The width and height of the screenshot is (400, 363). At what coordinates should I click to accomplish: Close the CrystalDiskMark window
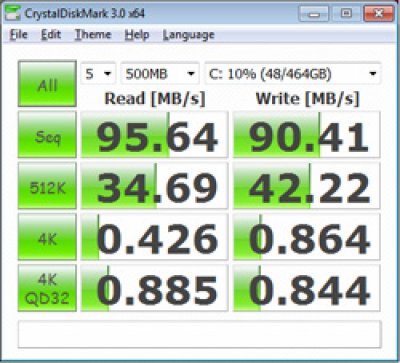click(378, 14)
